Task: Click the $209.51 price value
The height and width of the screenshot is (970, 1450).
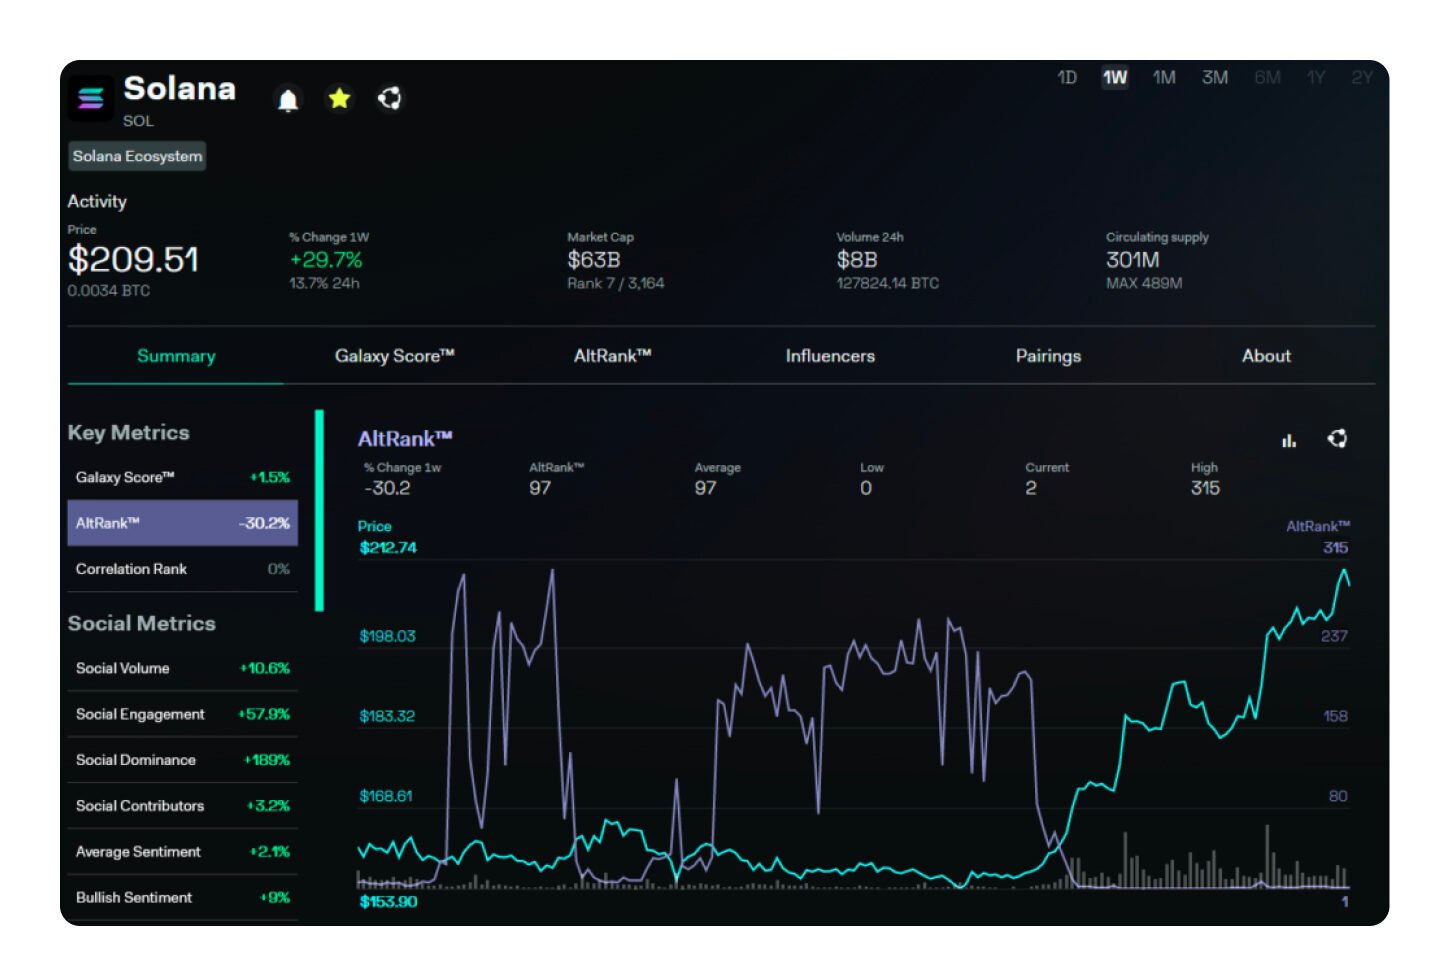Action: [x=133, y=260]
